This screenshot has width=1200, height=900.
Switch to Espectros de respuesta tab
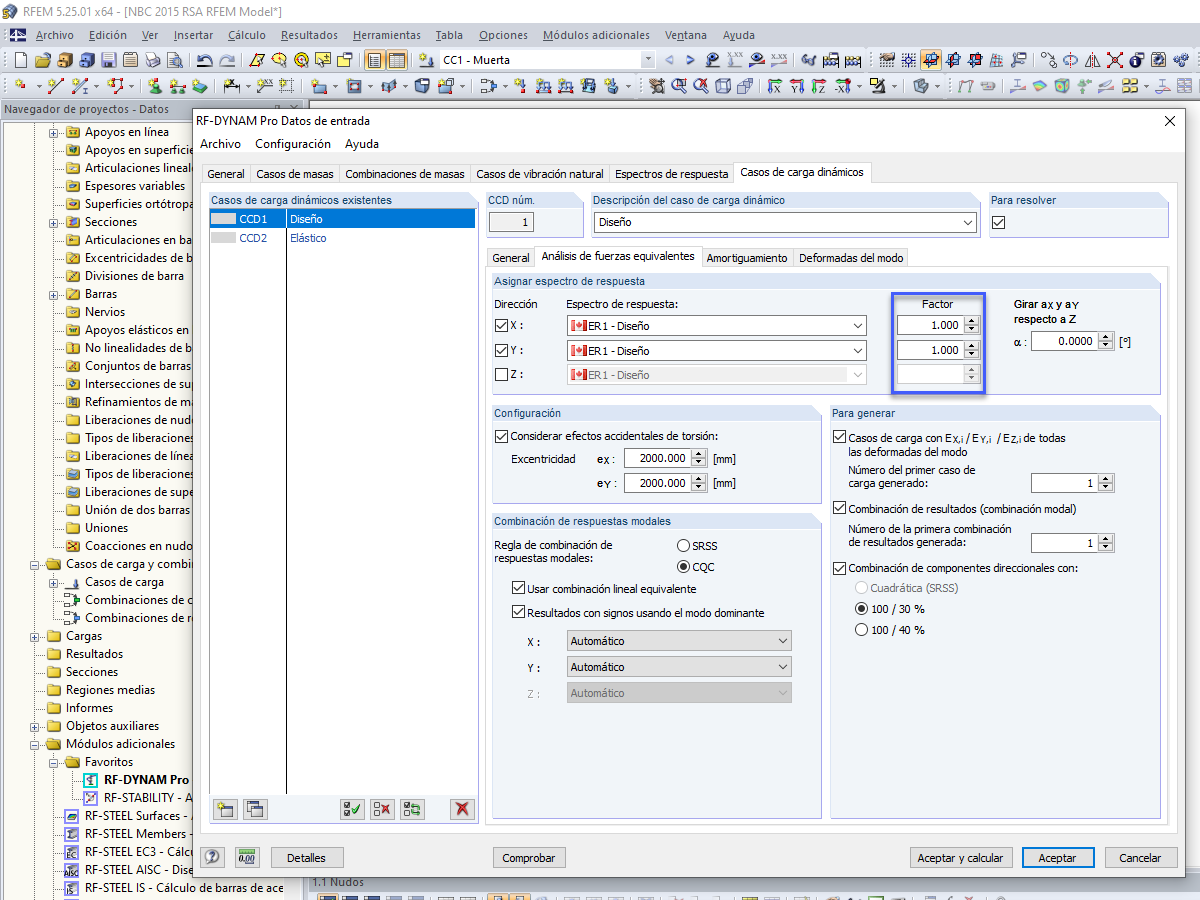tap(671, 174)
